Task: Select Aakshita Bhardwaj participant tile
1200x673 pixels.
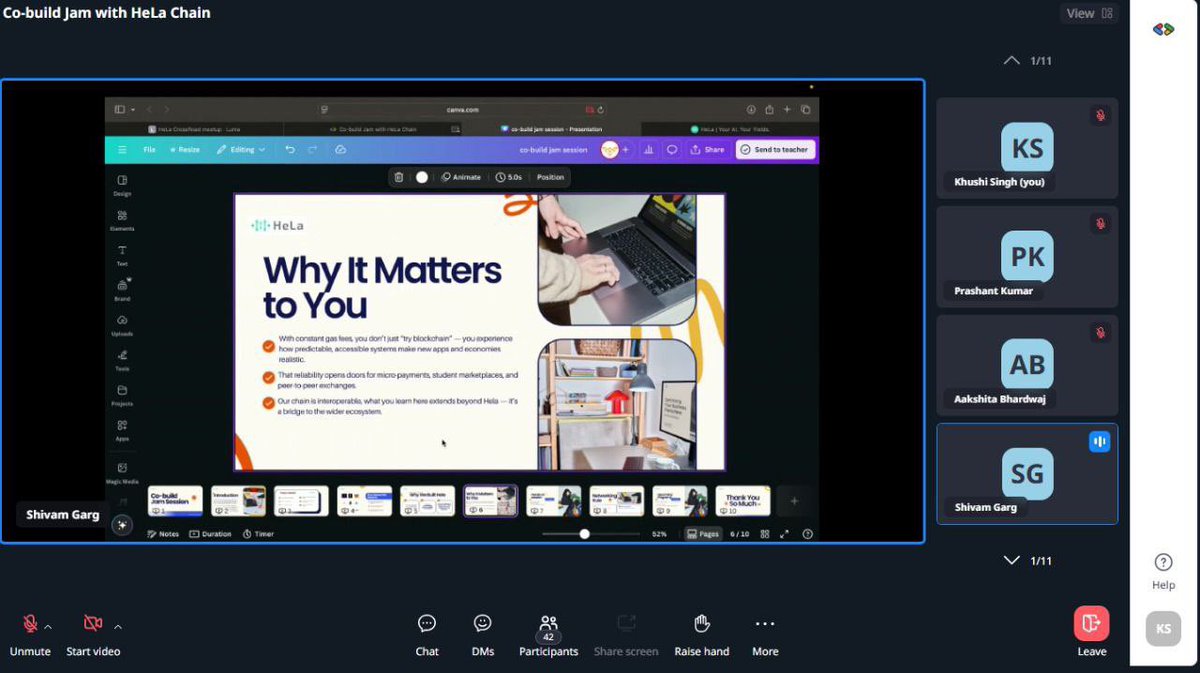Action: [x=1027, y=365]
